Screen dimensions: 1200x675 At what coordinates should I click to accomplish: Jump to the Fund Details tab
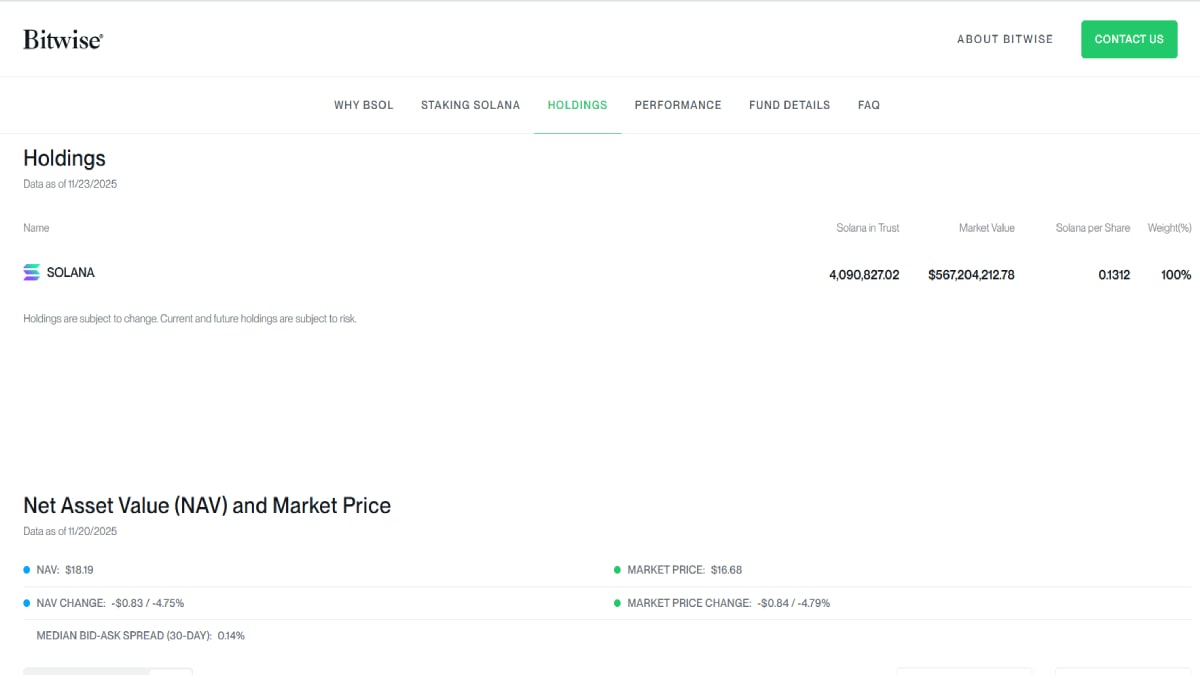click(789, 105)
